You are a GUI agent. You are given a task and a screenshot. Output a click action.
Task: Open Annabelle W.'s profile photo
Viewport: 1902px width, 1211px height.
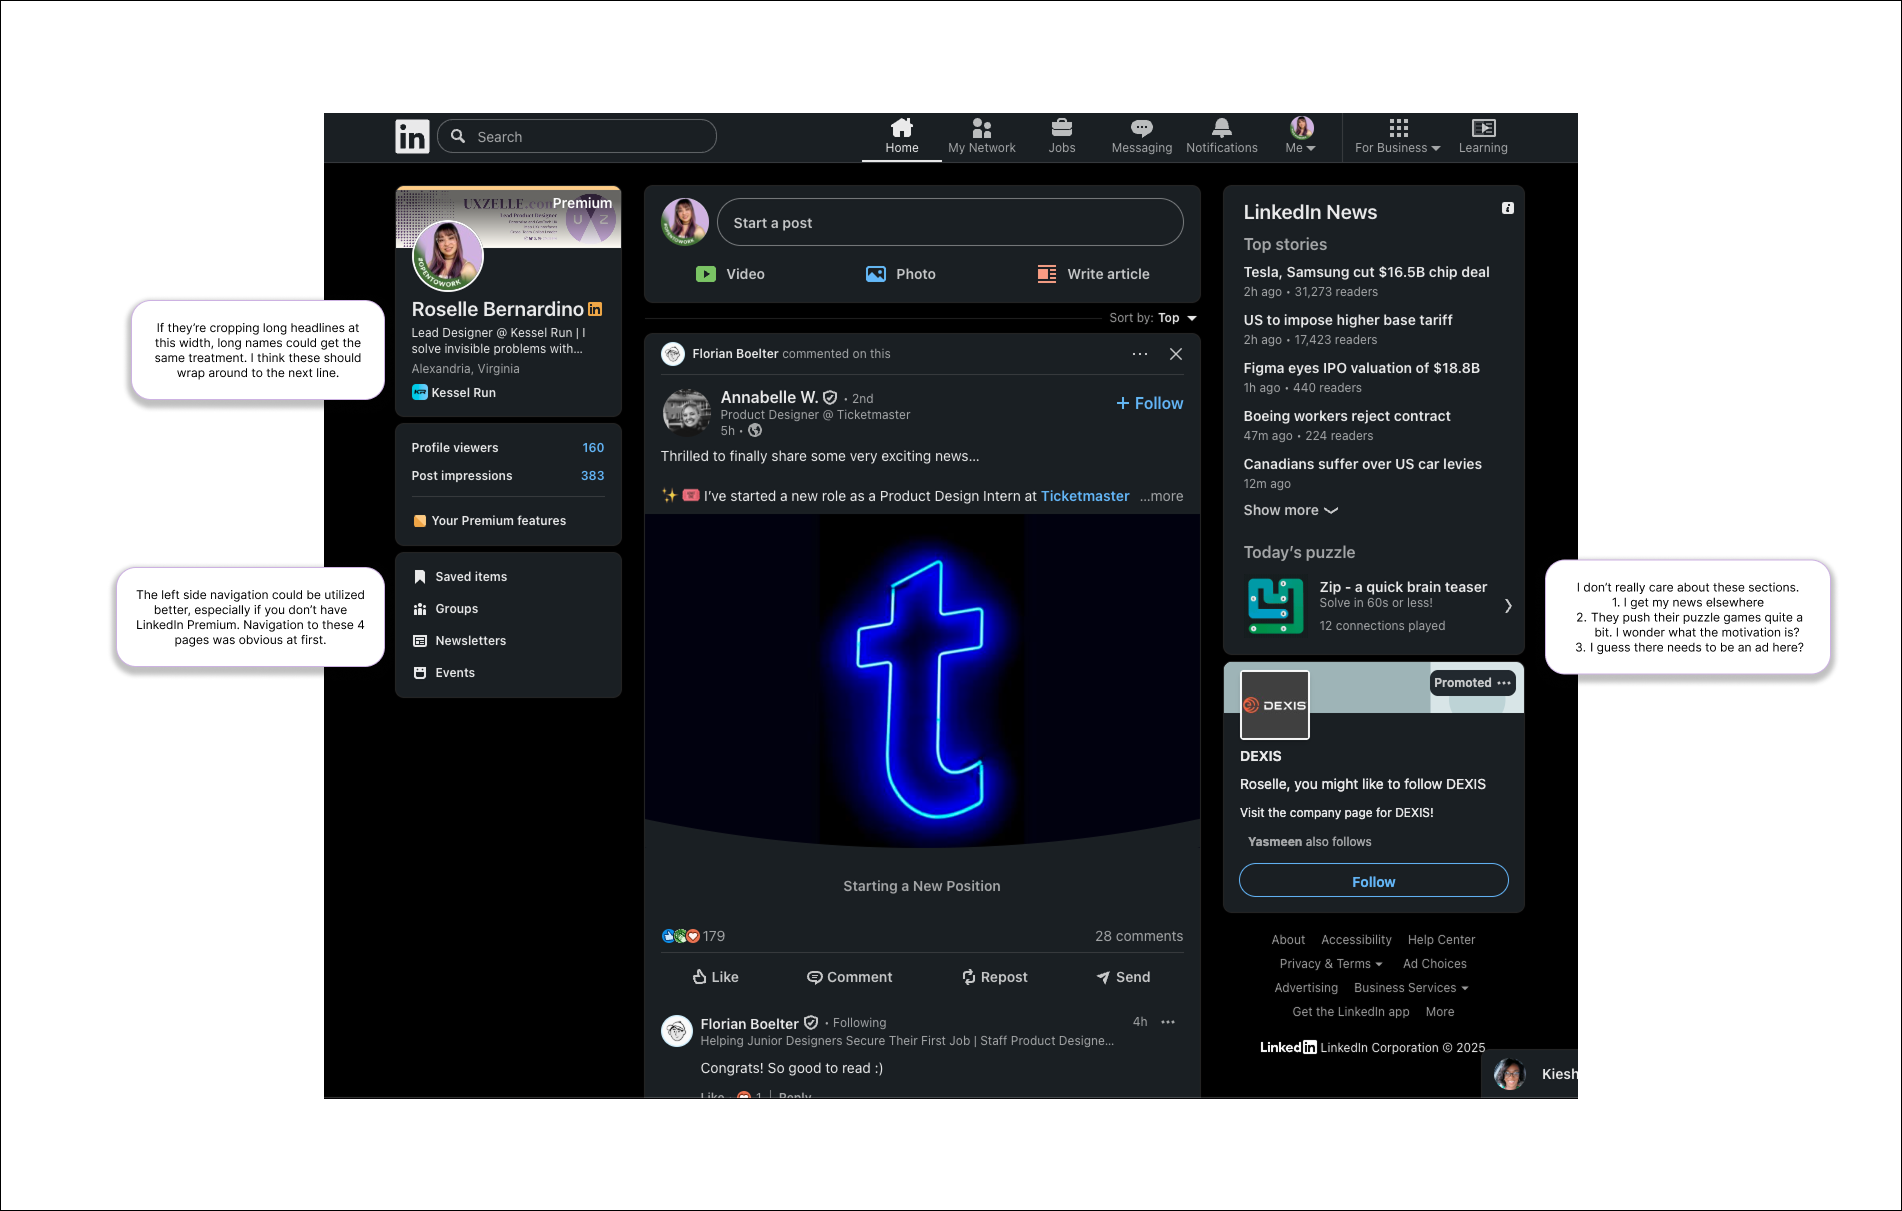(x=686, y=412)
